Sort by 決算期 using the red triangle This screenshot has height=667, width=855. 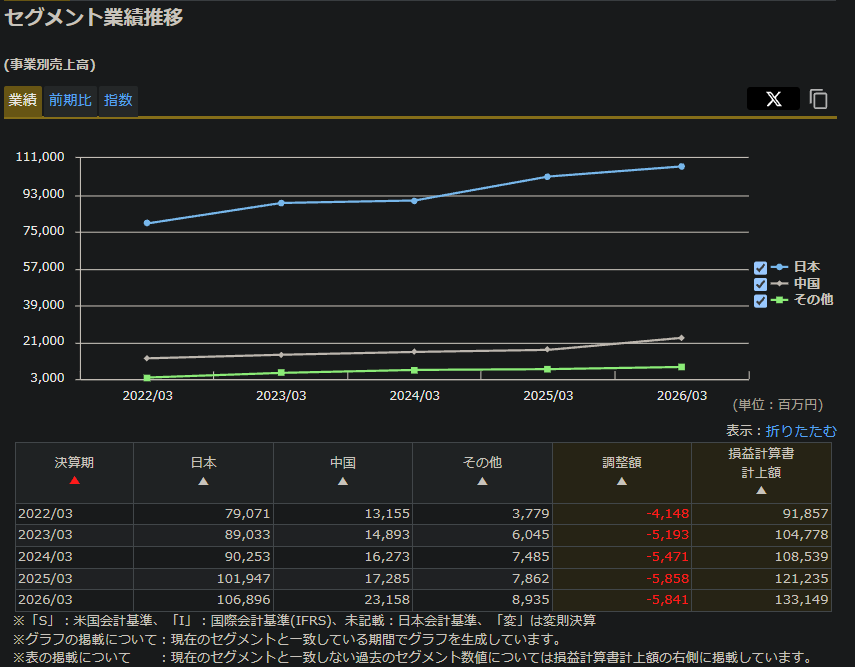click(x=75, y=480)
